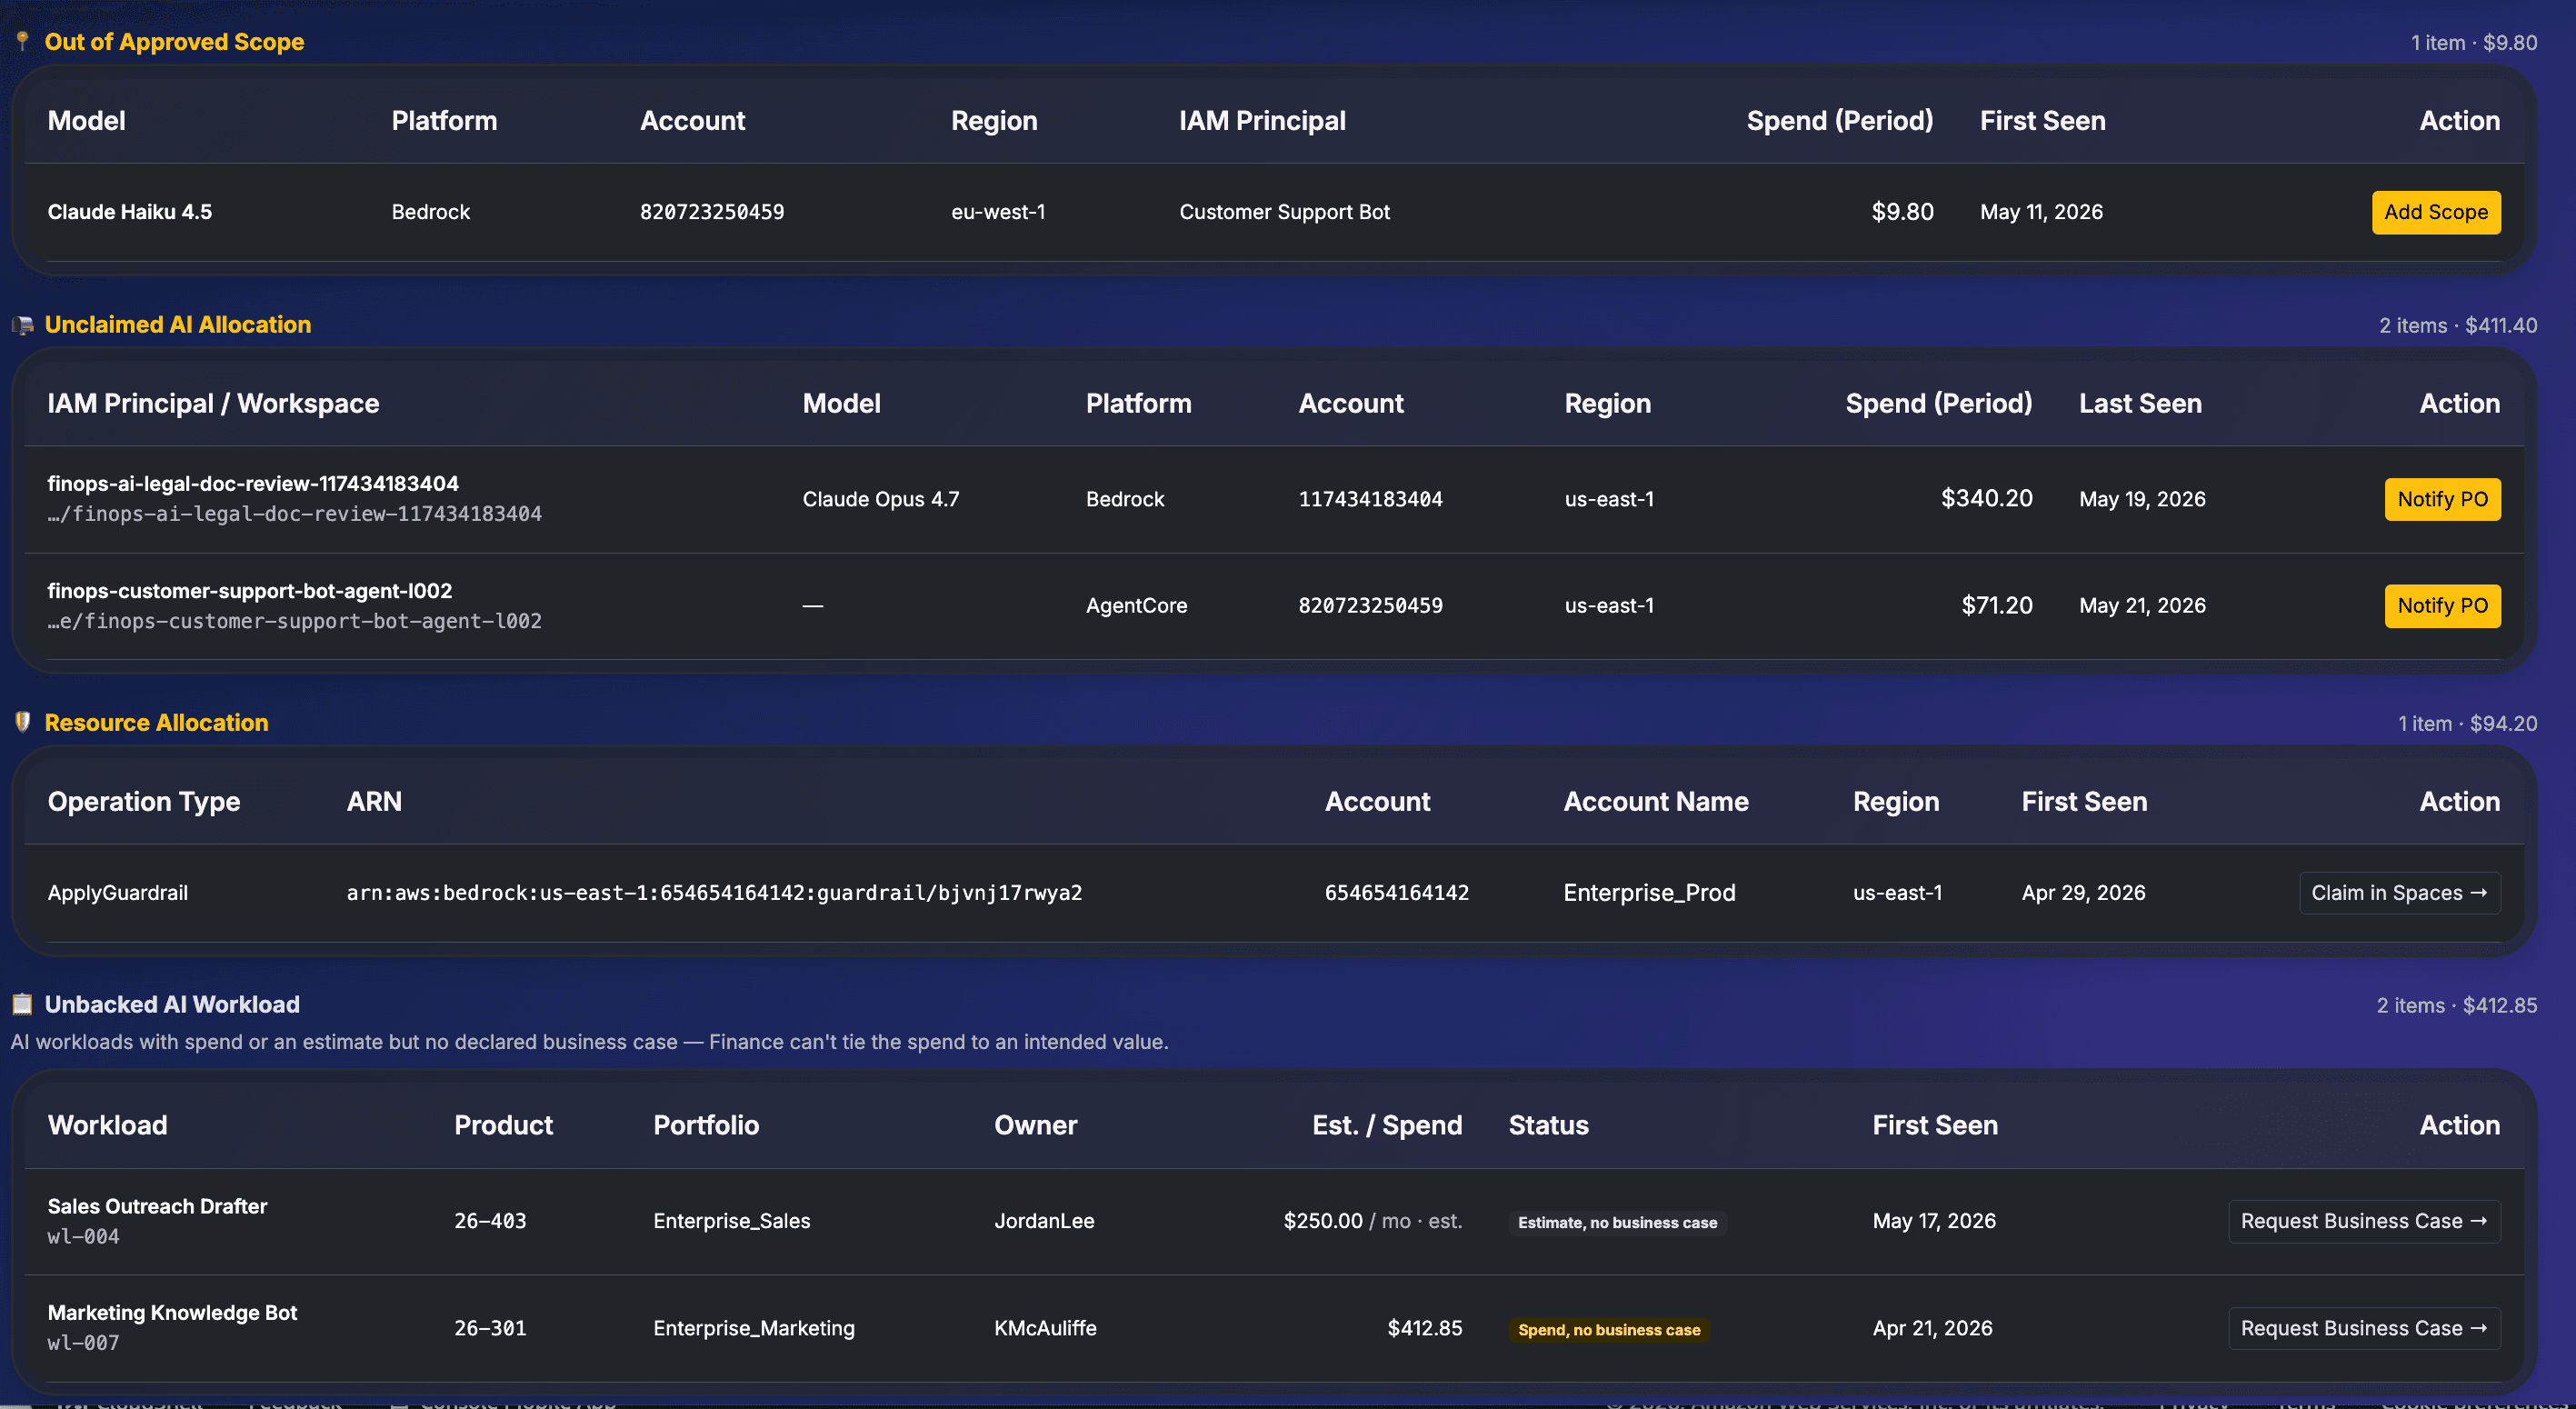Select the Sales Outreach Drafter workload name
The height and width of the screenshot is (1409, 2576).
coord(158,1207)
